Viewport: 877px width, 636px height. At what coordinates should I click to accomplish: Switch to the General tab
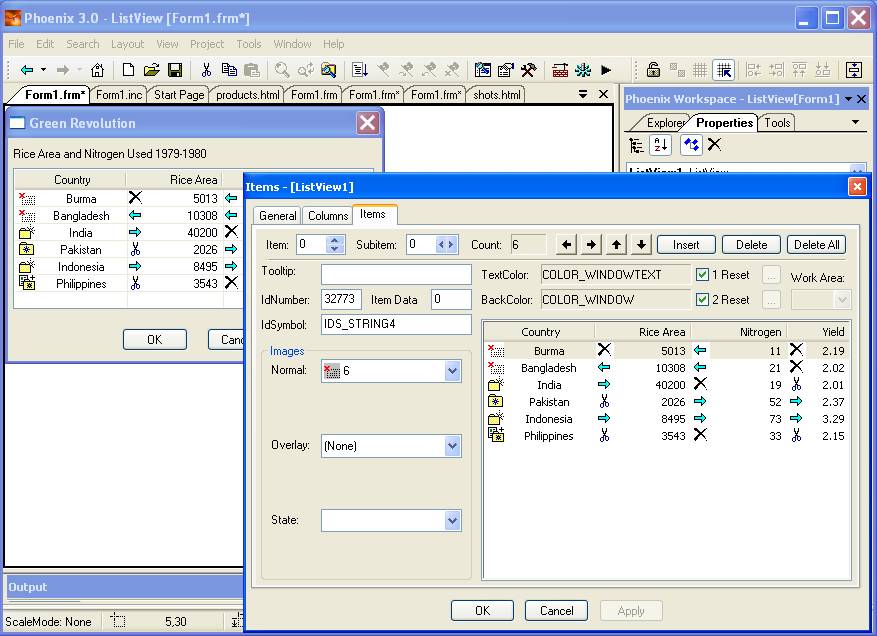[x=277, y=216]
